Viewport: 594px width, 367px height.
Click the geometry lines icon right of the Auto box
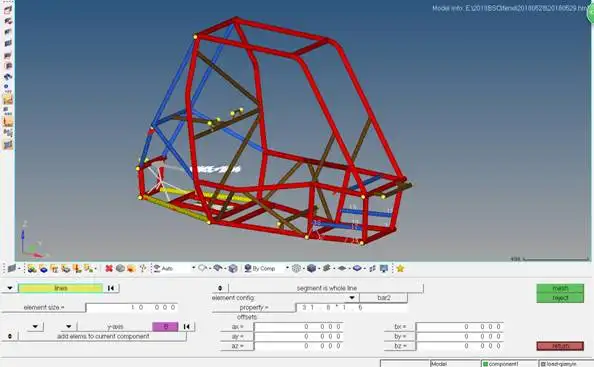point(202,269)
